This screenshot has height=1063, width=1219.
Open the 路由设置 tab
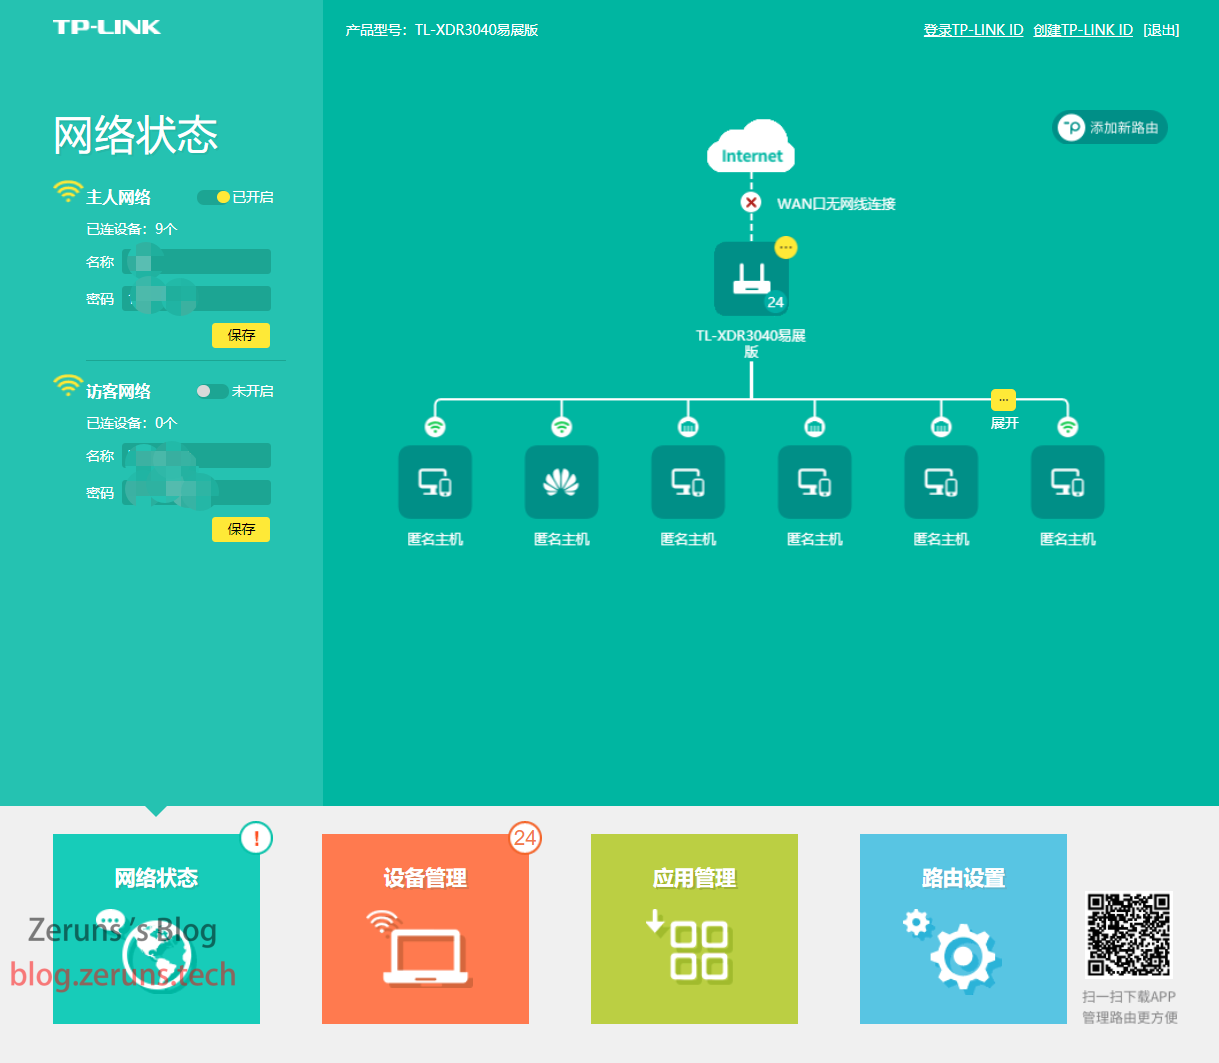pos(963,929)
